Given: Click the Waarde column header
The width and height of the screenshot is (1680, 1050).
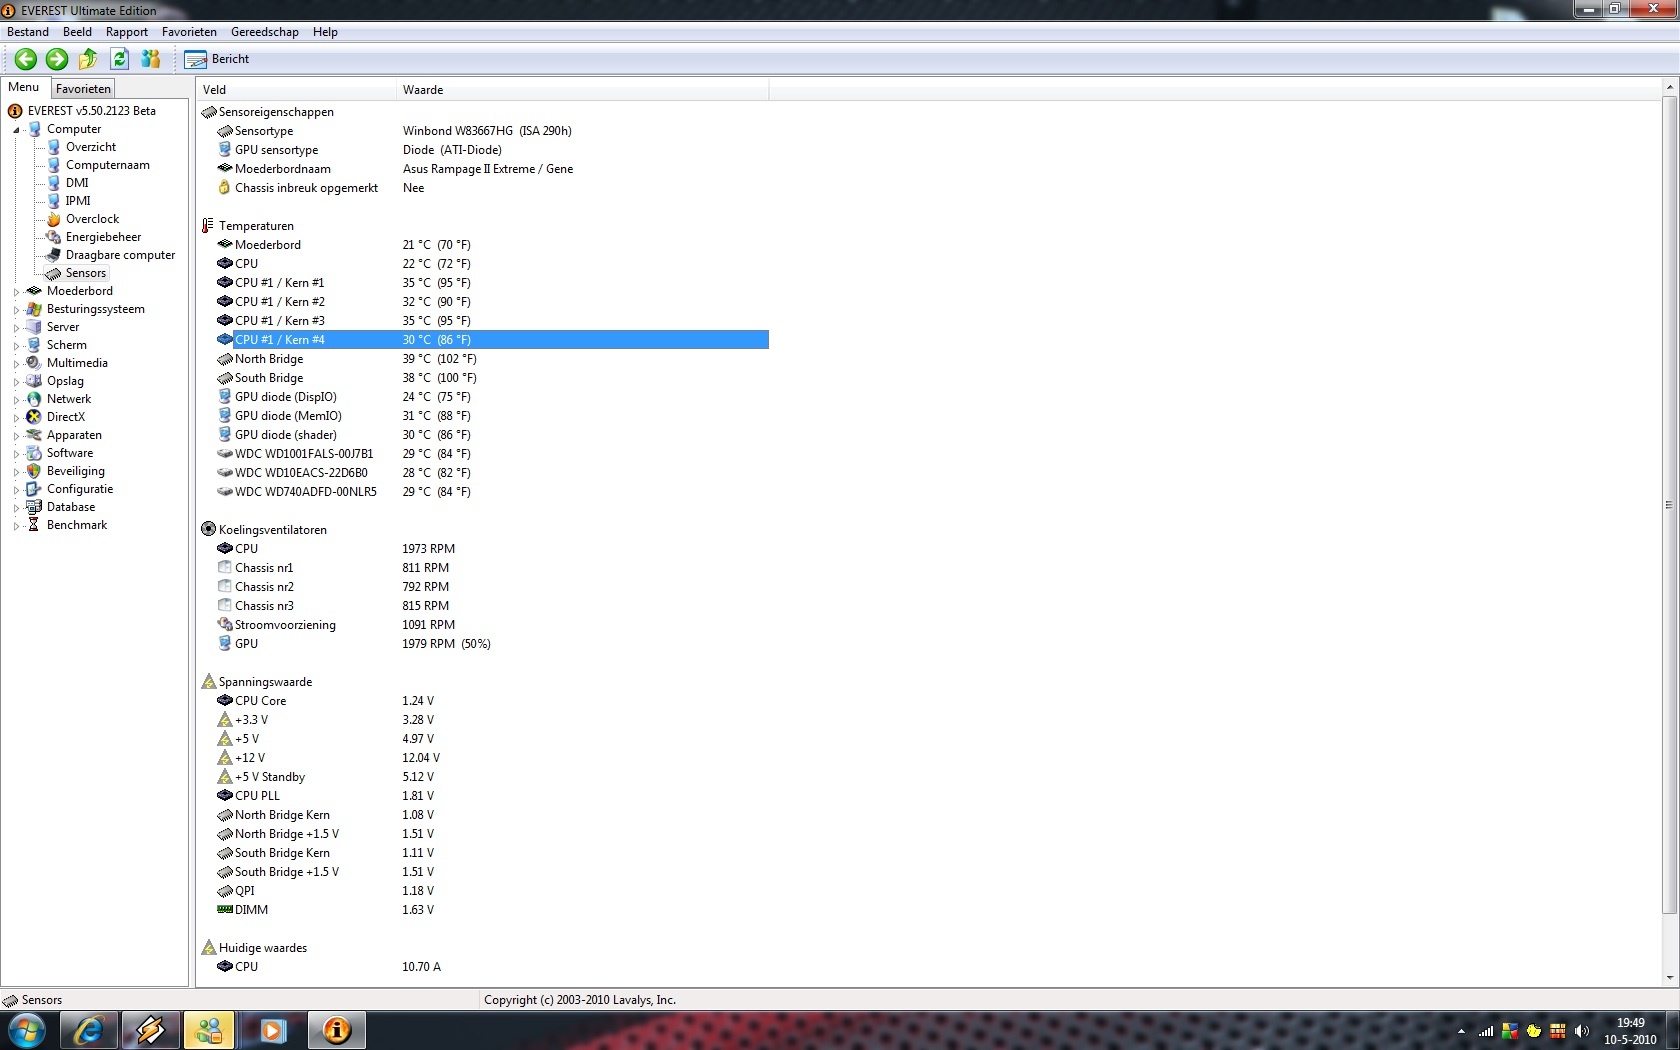Looking at the screenshot, I should 583,90.
